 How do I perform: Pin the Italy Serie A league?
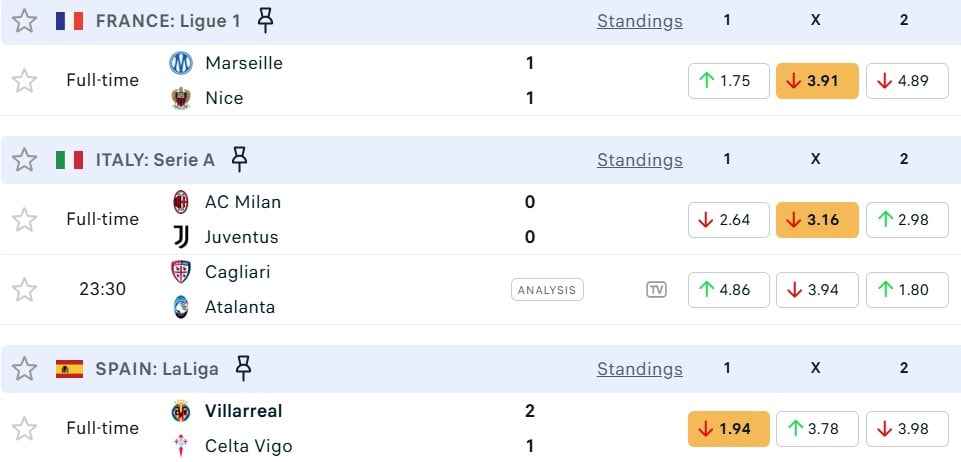[x=239, y=159]
